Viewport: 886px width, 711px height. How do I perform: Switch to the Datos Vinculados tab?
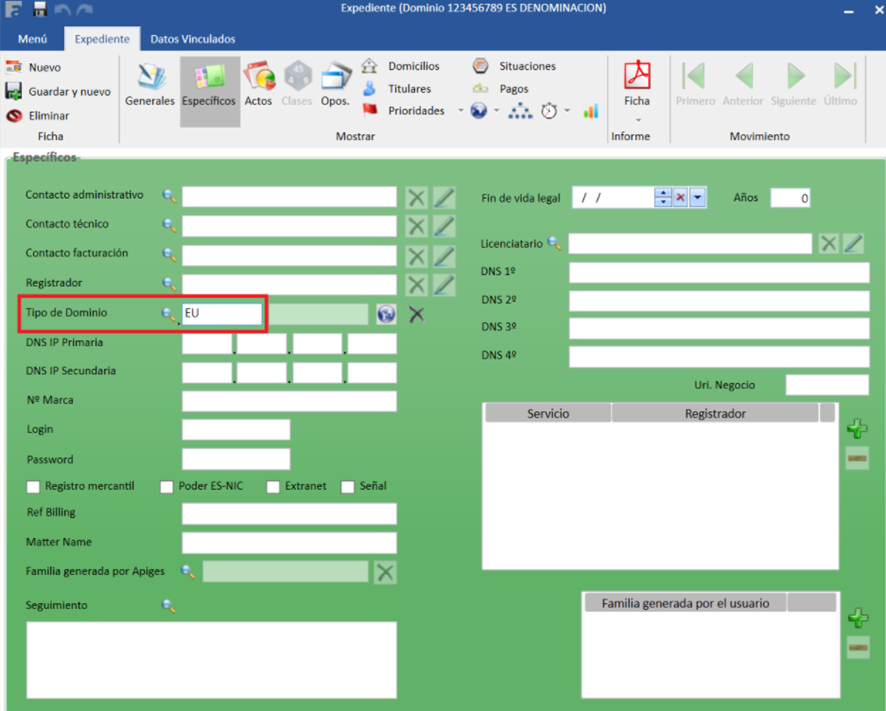coord(193,39)
